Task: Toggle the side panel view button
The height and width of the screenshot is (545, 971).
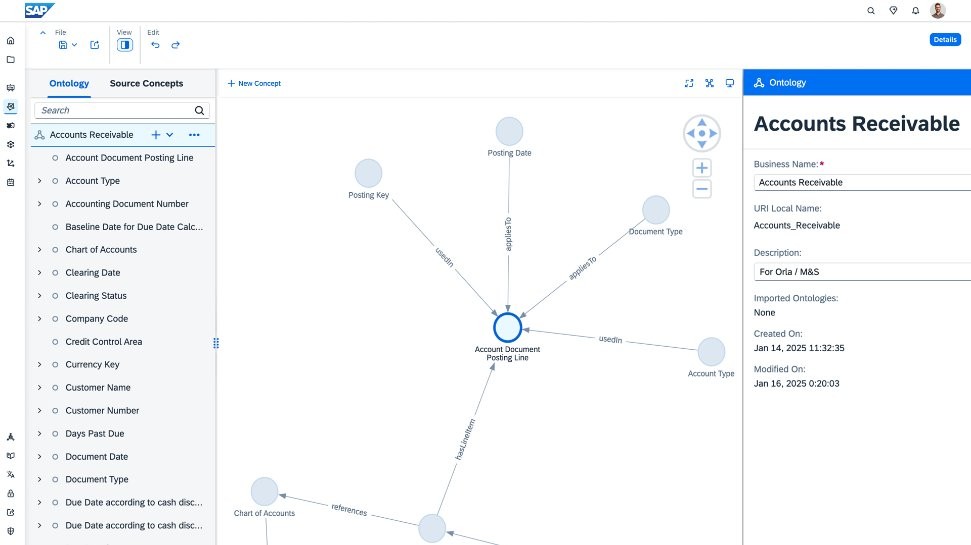Action: point(125,45)
